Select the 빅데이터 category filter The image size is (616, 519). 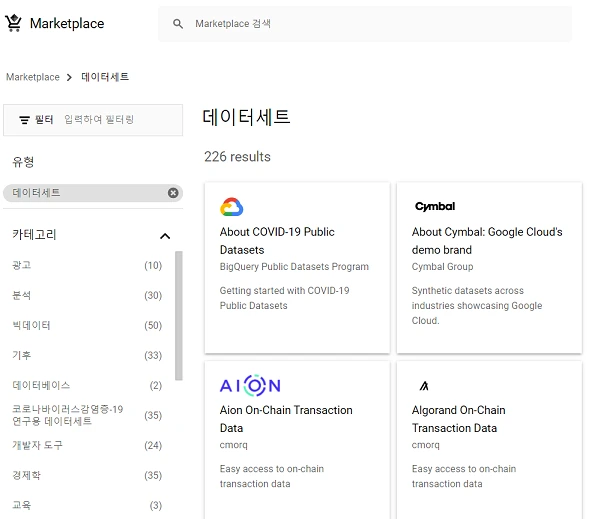click(x=31, y=326)
